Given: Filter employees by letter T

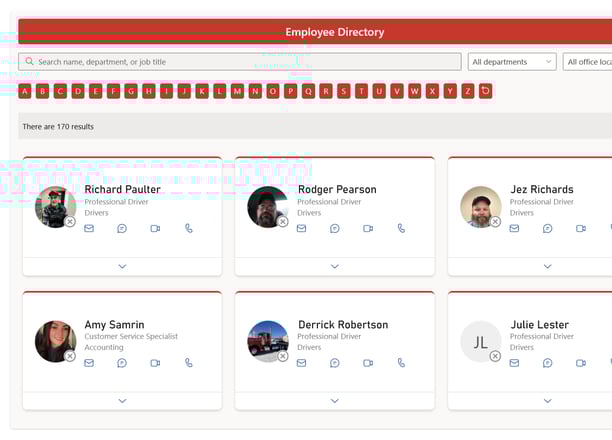Looking at the screenshot, I should point(361,91).
